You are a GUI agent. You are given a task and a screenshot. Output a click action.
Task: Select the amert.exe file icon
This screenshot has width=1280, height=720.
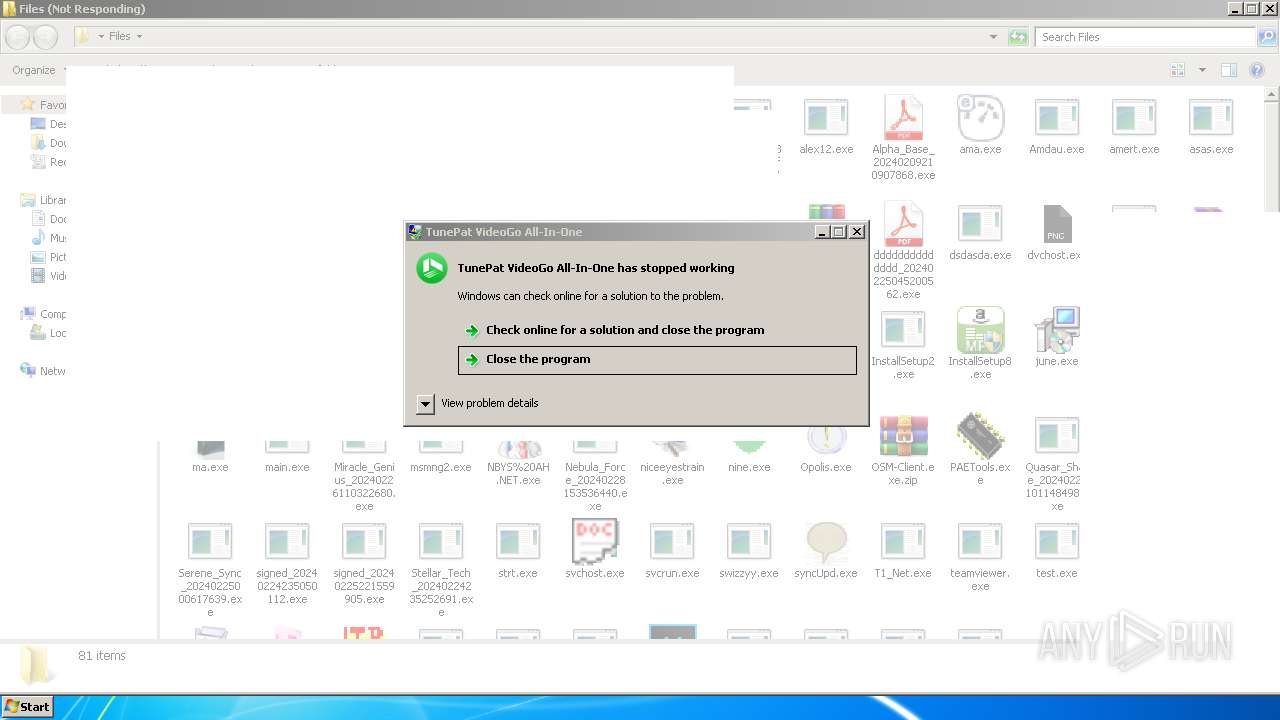pyautogui.click(x=1134, y=118)
